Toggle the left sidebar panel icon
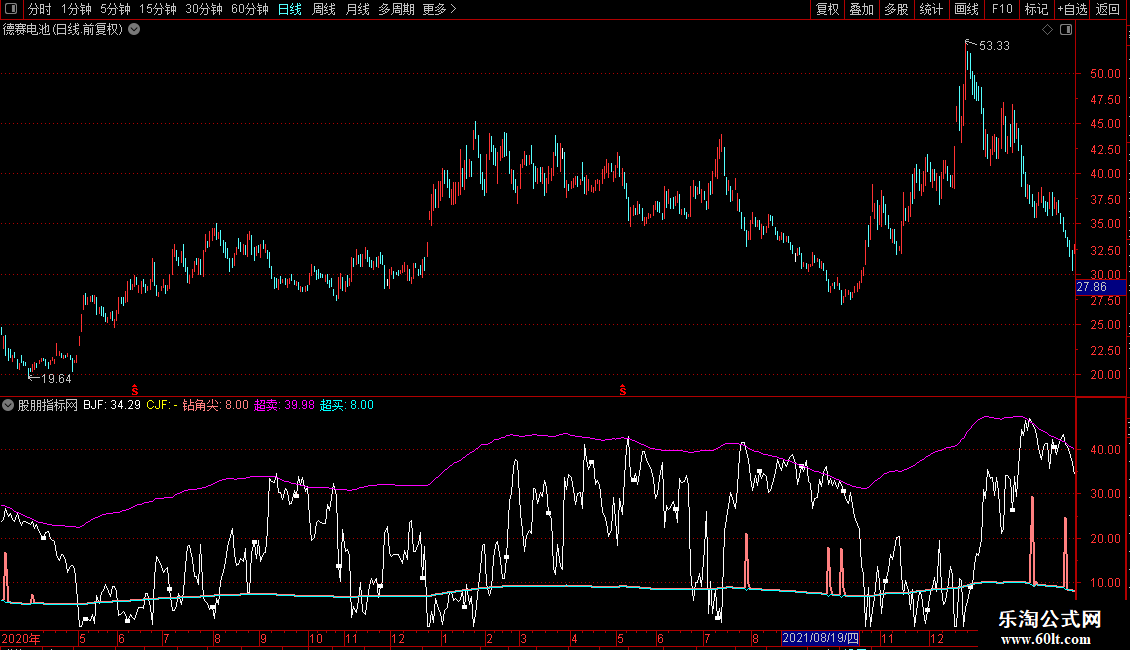The image size is (1130, 650). point(11,9)
